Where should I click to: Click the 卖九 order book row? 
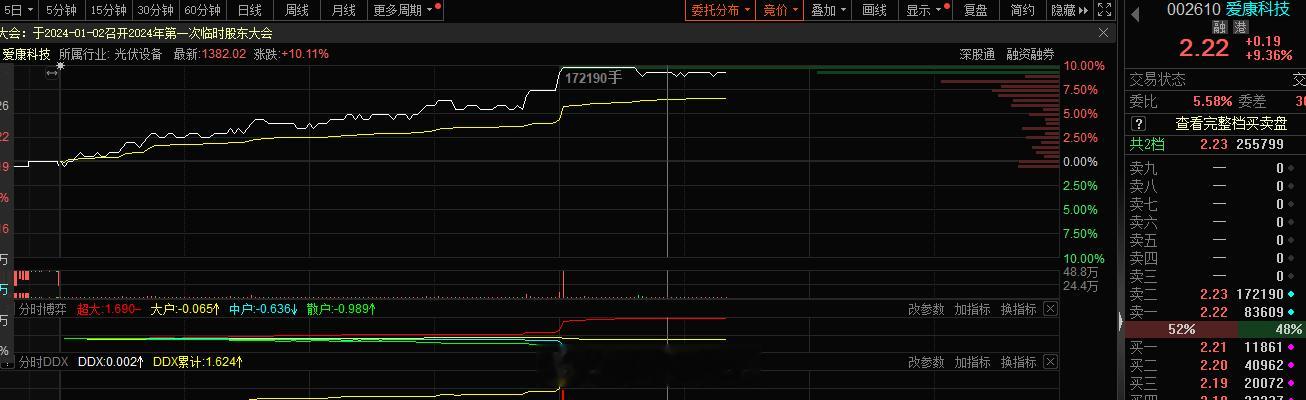[1217, 169]
